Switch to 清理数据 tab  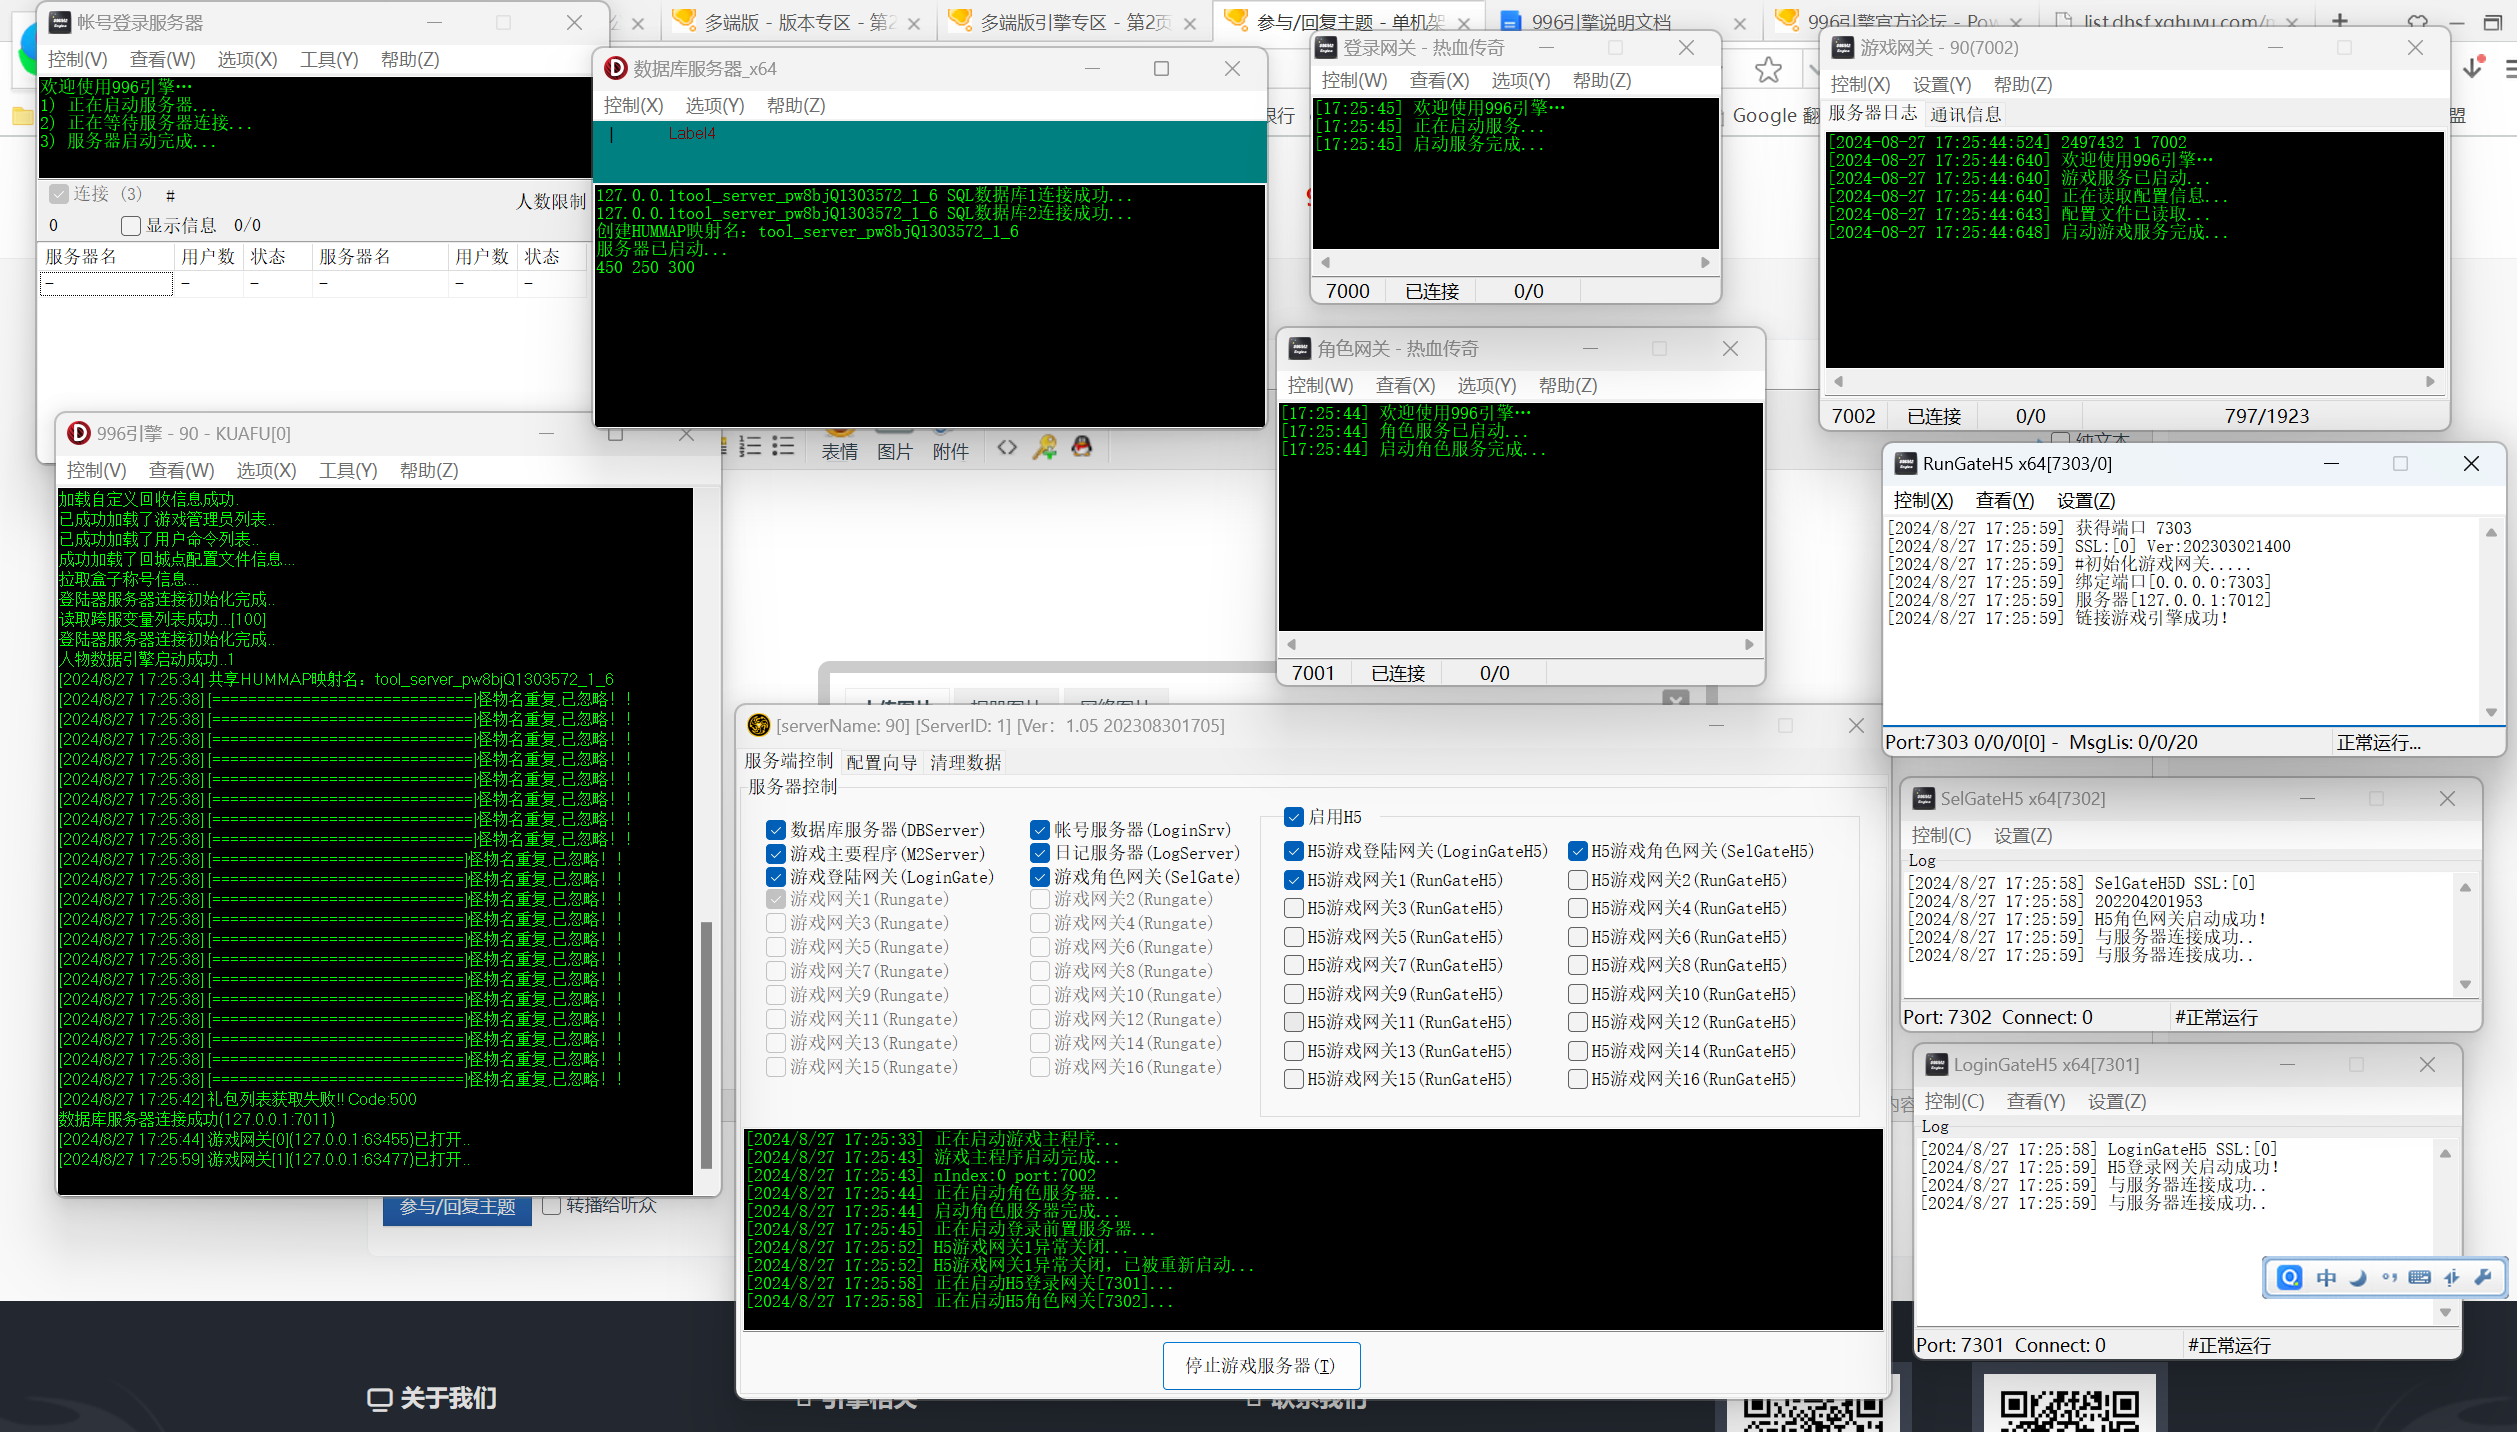pyautogui.click(x=966, y=762)
